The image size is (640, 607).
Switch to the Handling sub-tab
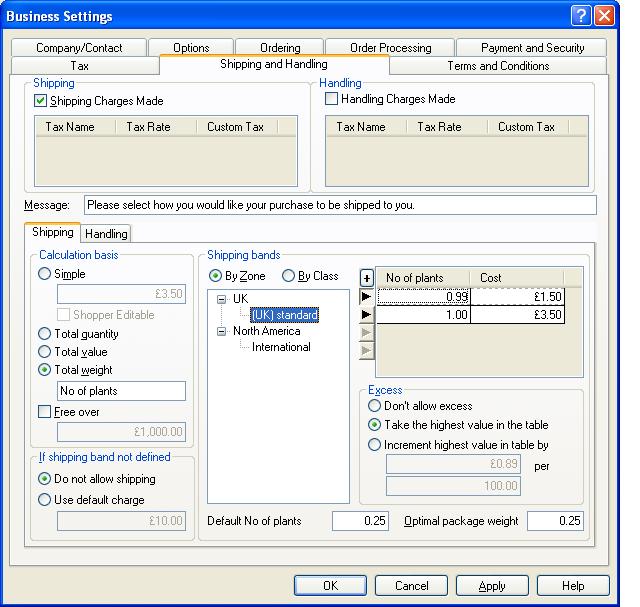(106, 234)
